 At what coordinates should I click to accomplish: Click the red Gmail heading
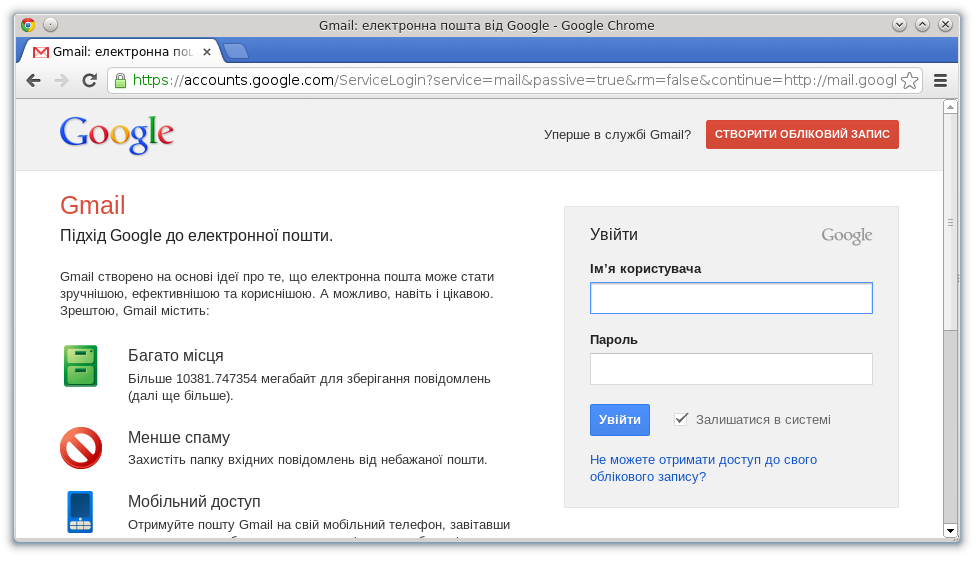92,206
